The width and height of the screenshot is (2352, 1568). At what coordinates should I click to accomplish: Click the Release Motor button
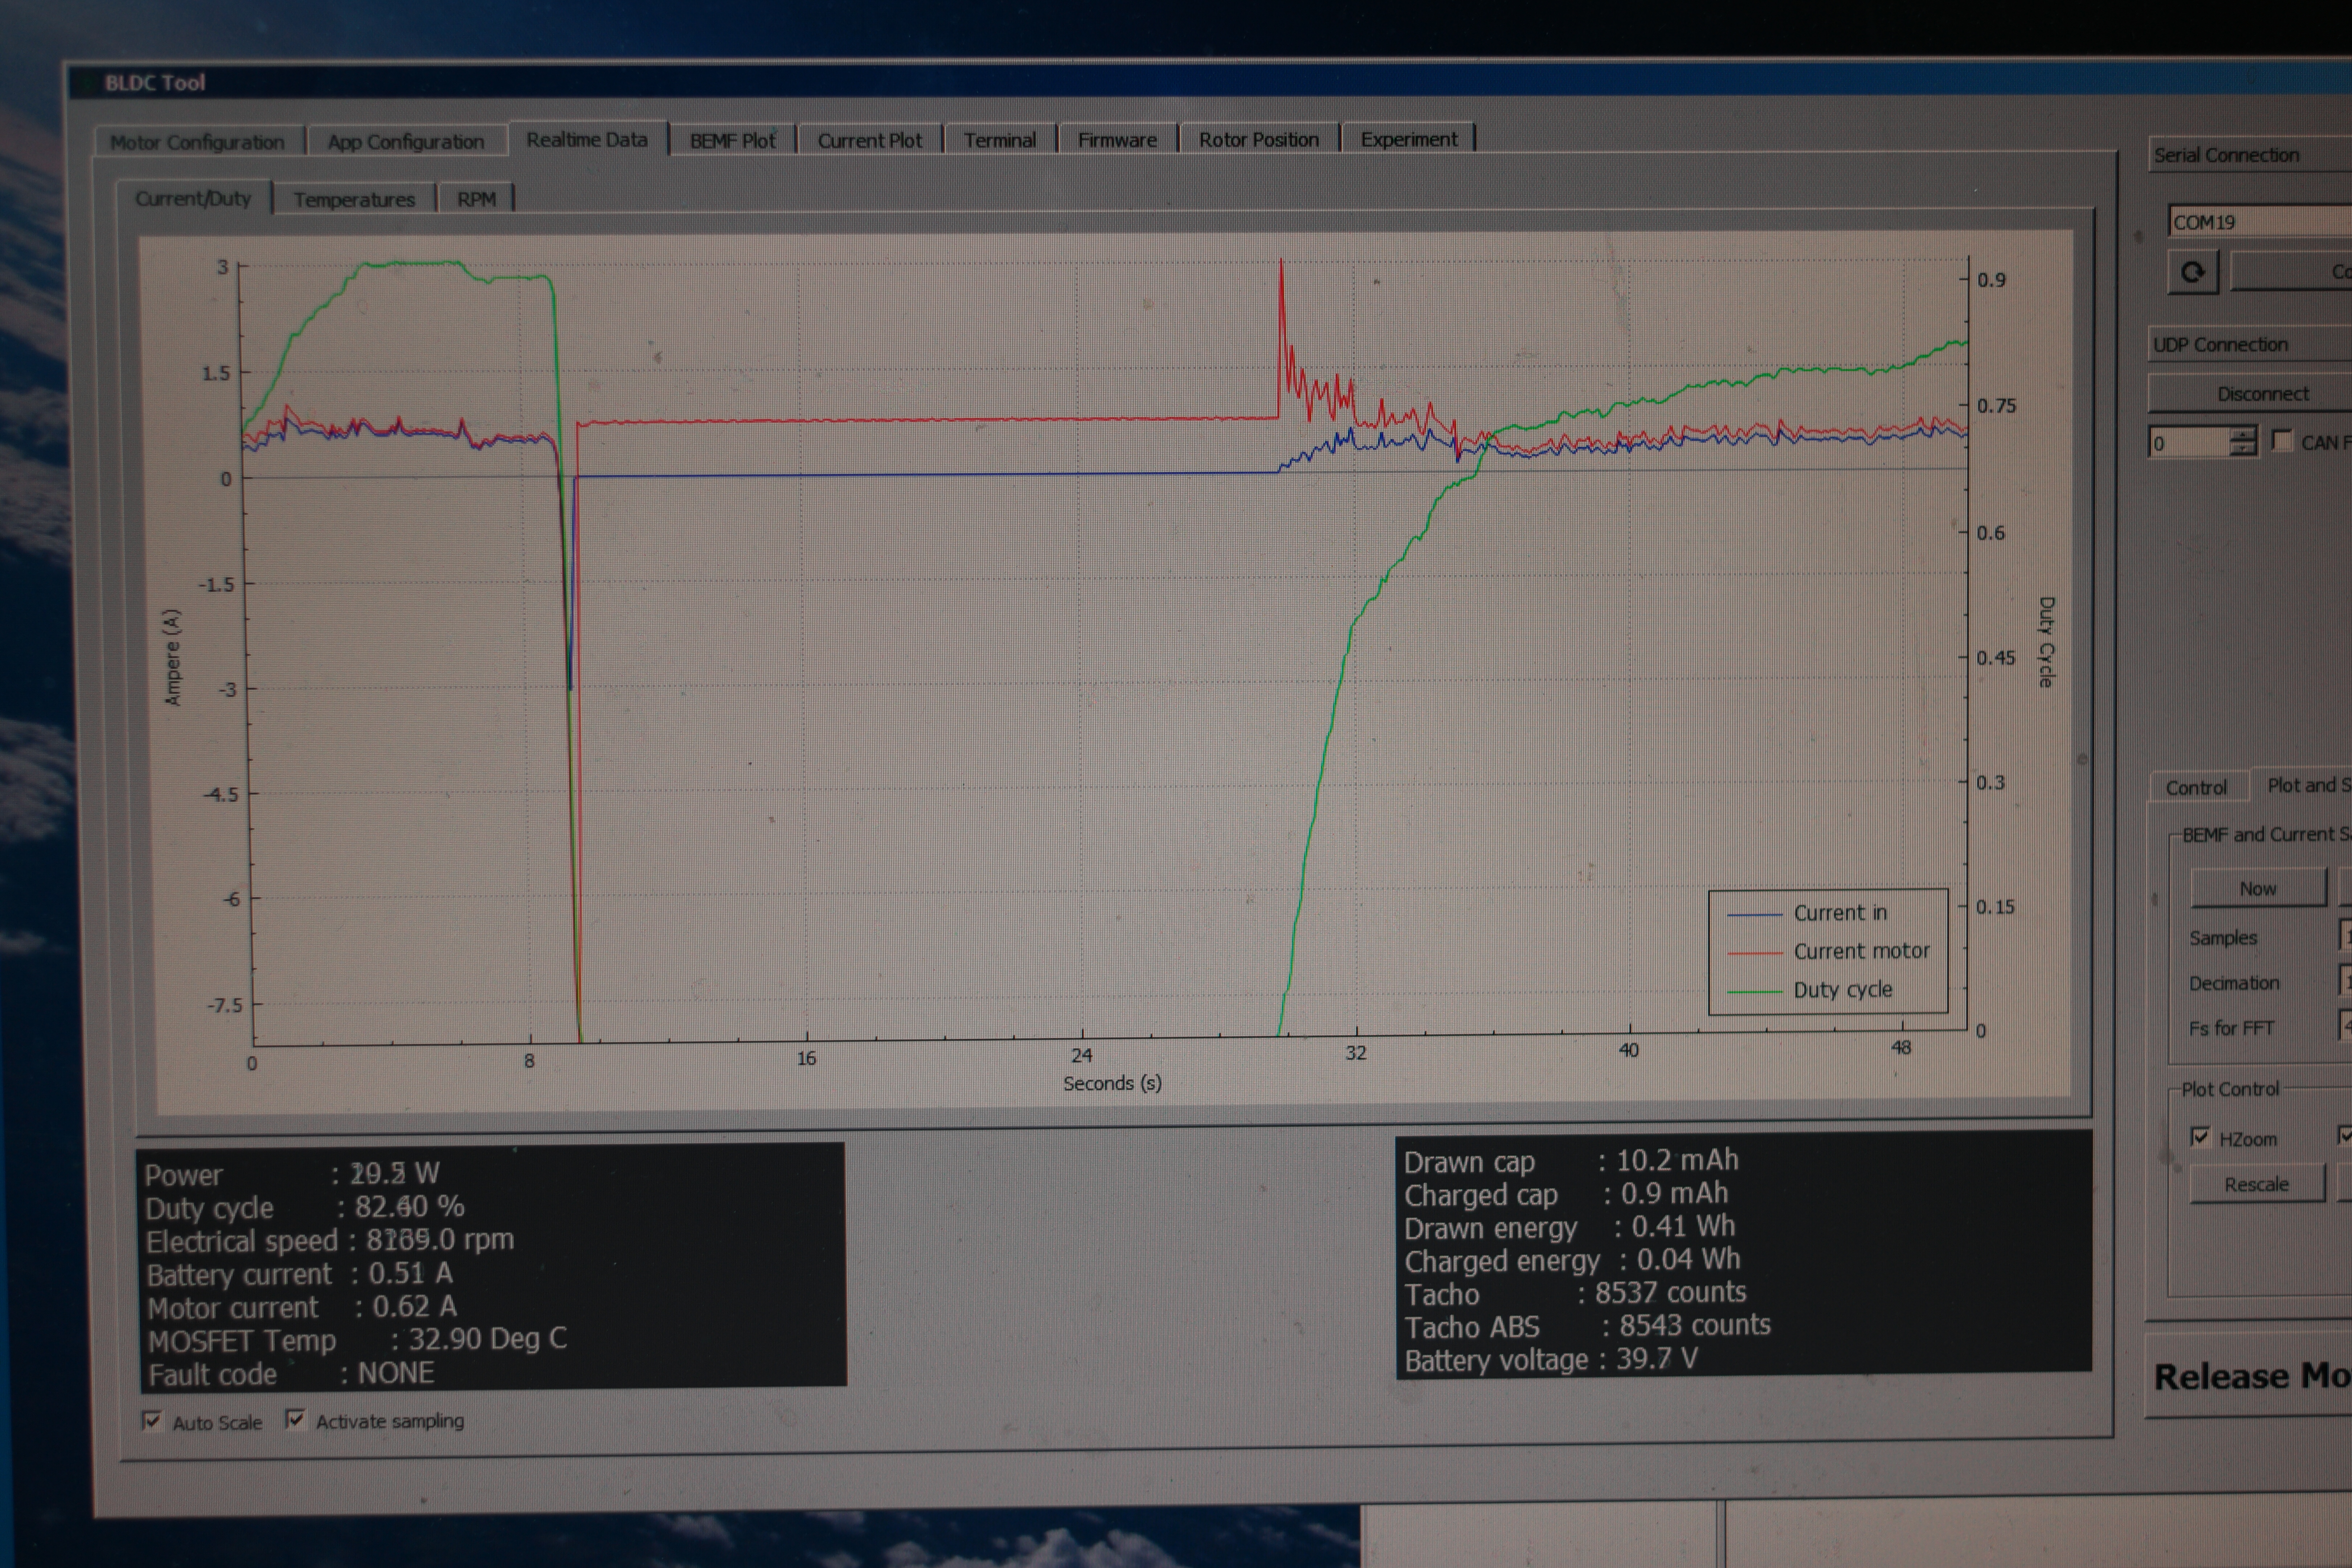pyautogui.click(x=2249, y=1376)
